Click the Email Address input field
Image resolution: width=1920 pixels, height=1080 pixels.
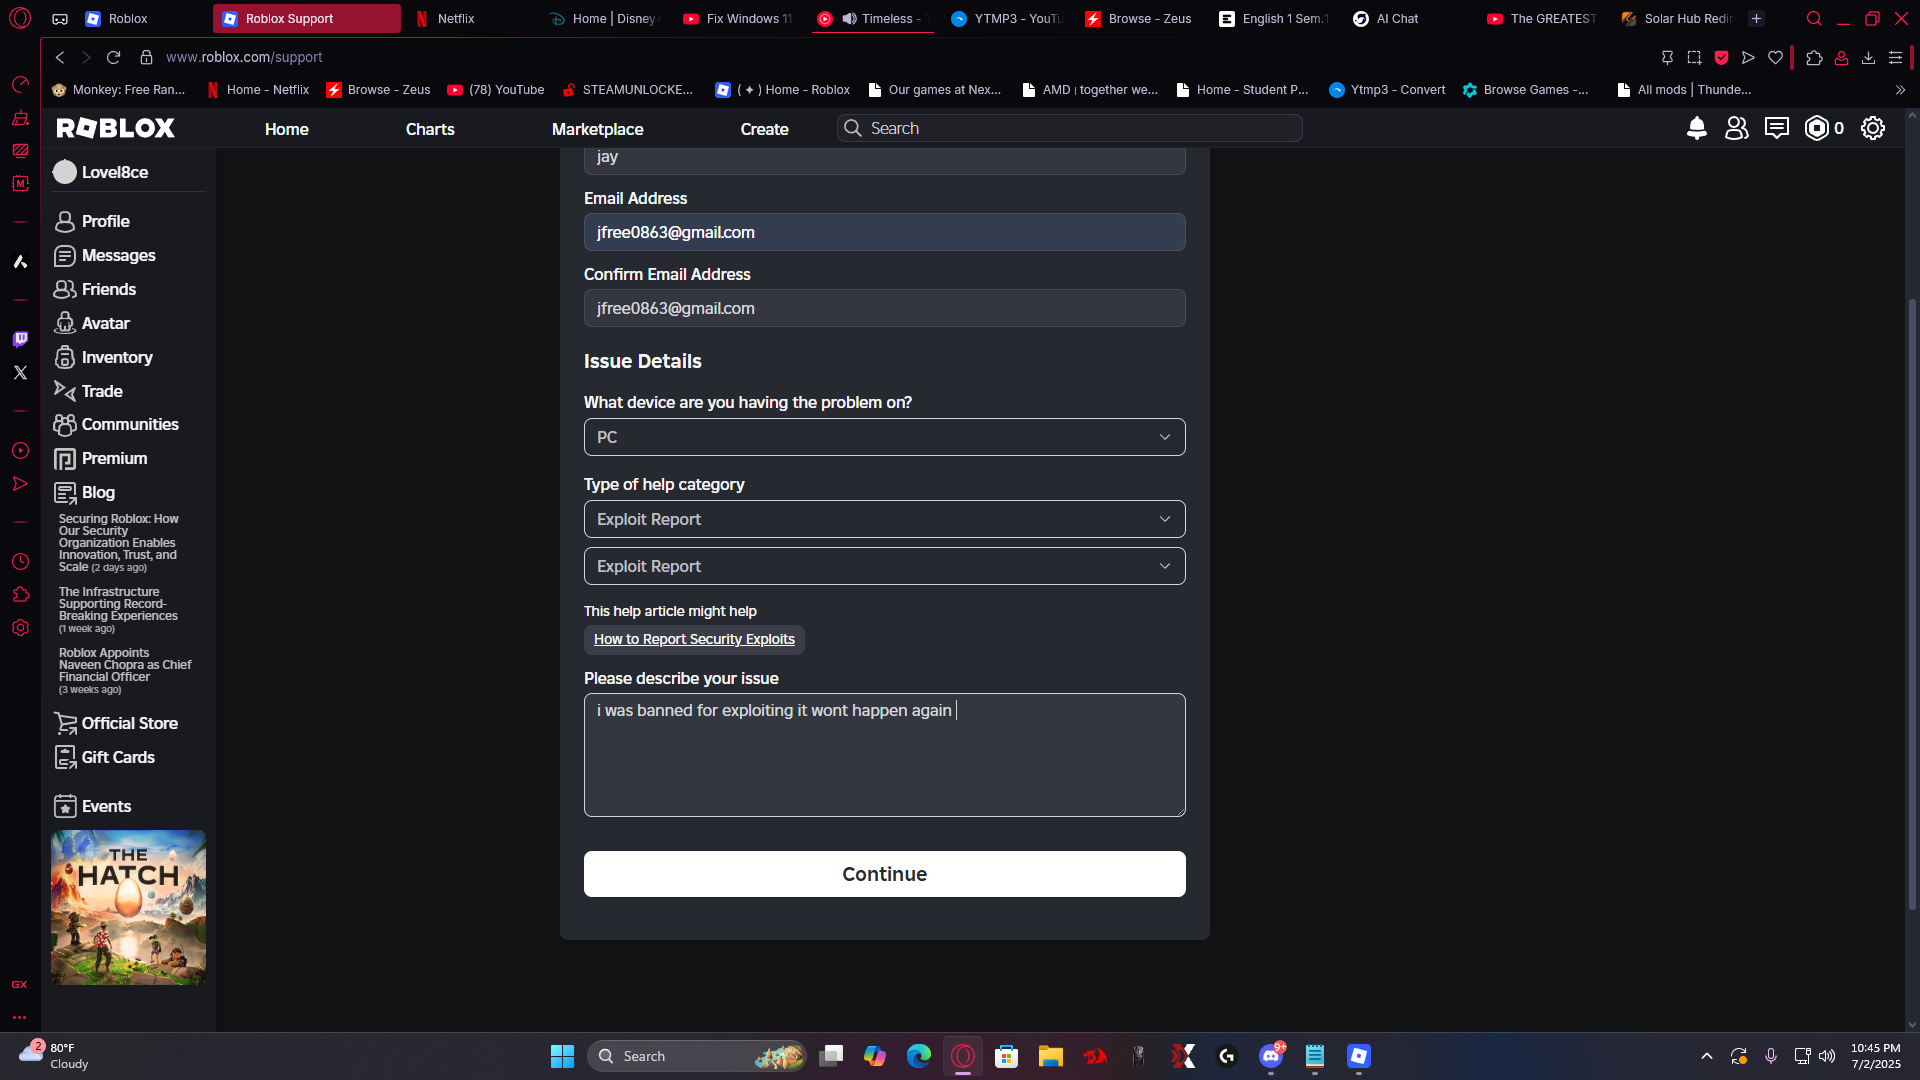click(x=884, y=232)
